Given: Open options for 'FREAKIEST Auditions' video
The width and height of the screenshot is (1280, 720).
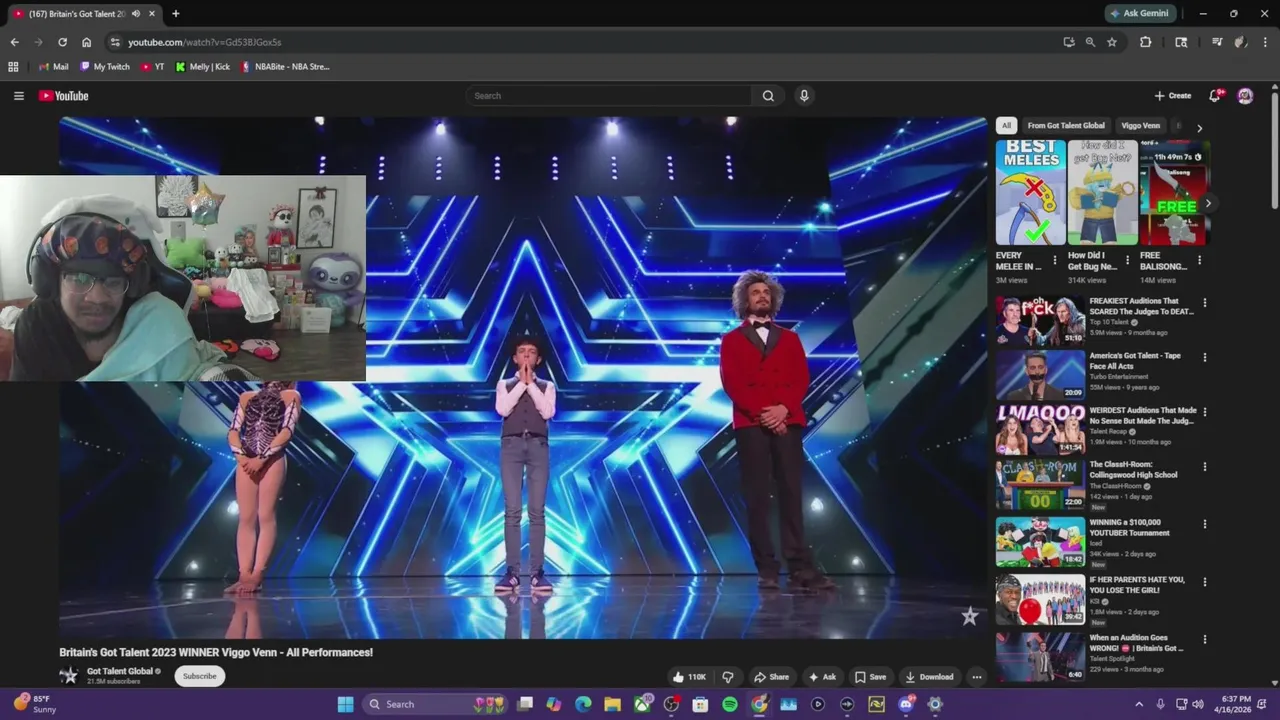Looking at the screenshot, I should pos(1204,302).
